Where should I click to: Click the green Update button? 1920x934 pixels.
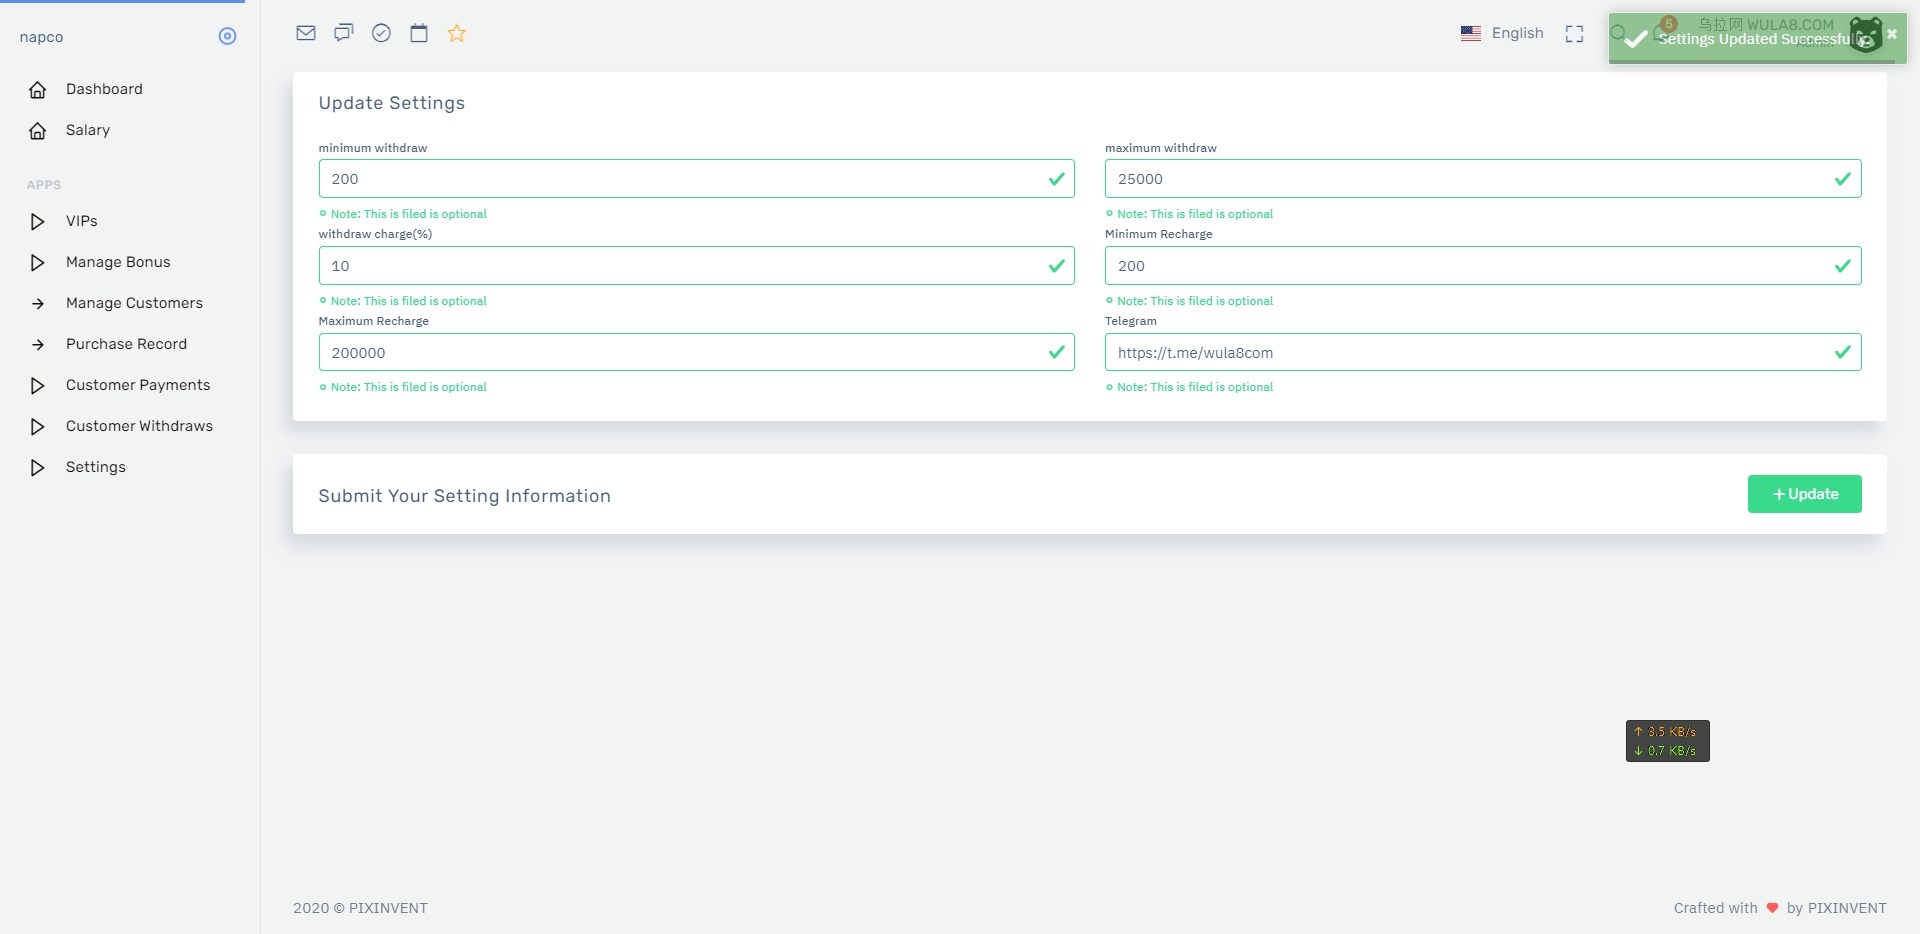pos(1804,494)
